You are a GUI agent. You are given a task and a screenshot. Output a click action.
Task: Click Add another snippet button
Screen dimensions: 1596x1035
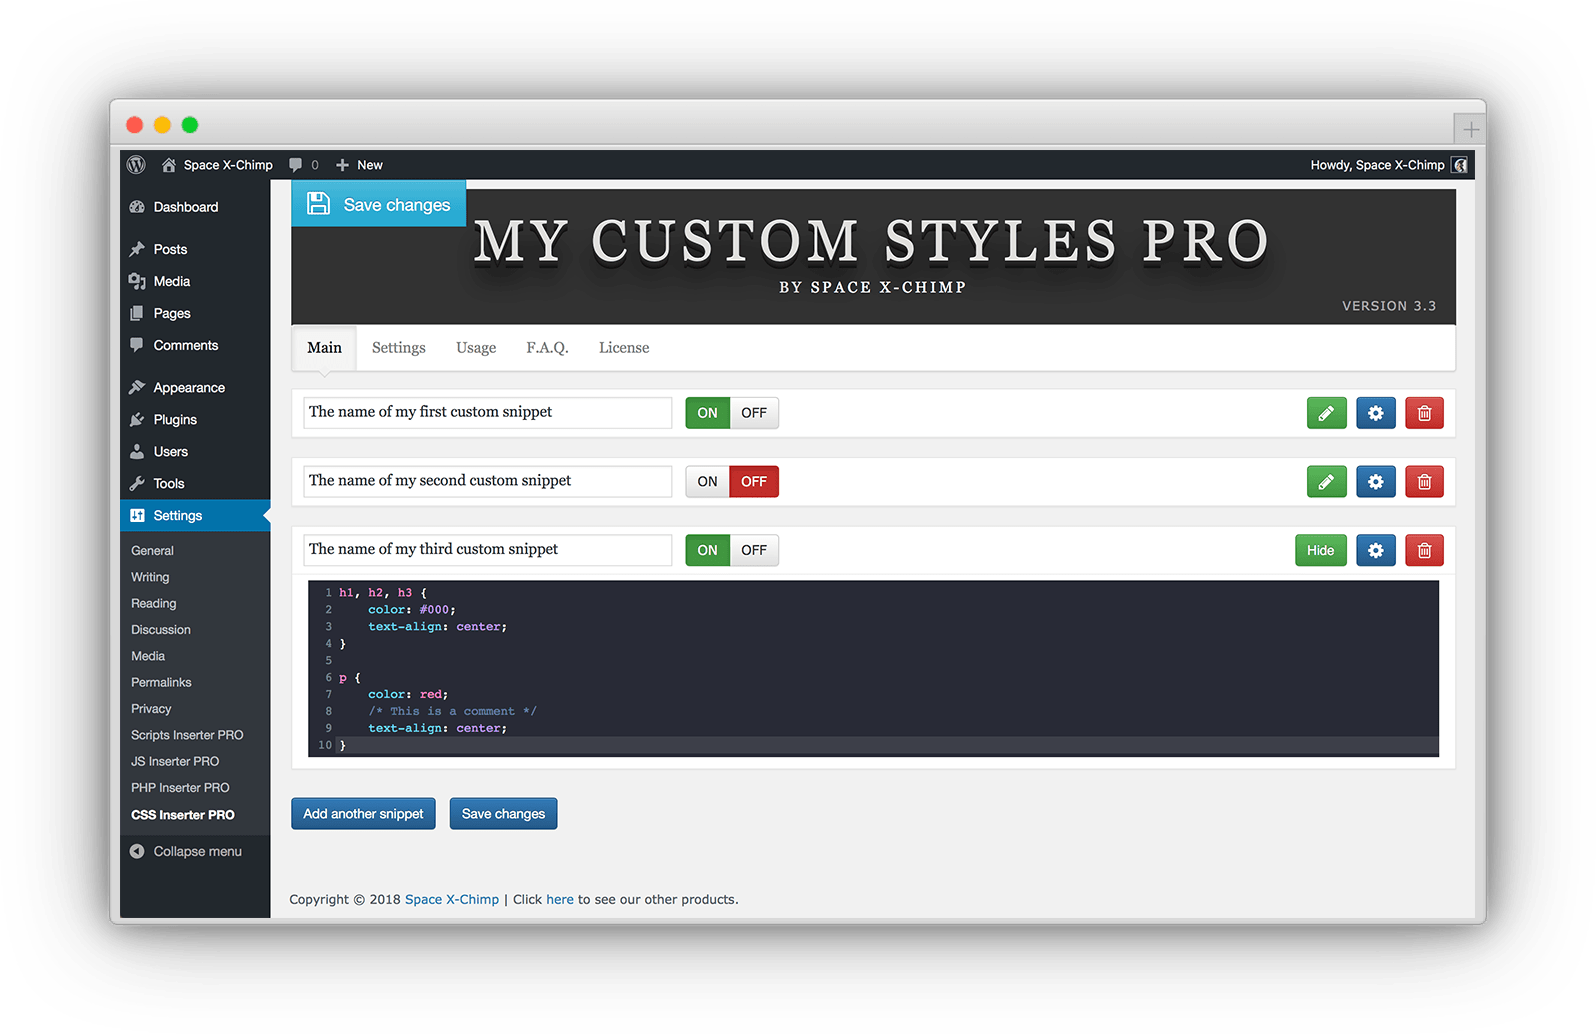tap(363, 814)
